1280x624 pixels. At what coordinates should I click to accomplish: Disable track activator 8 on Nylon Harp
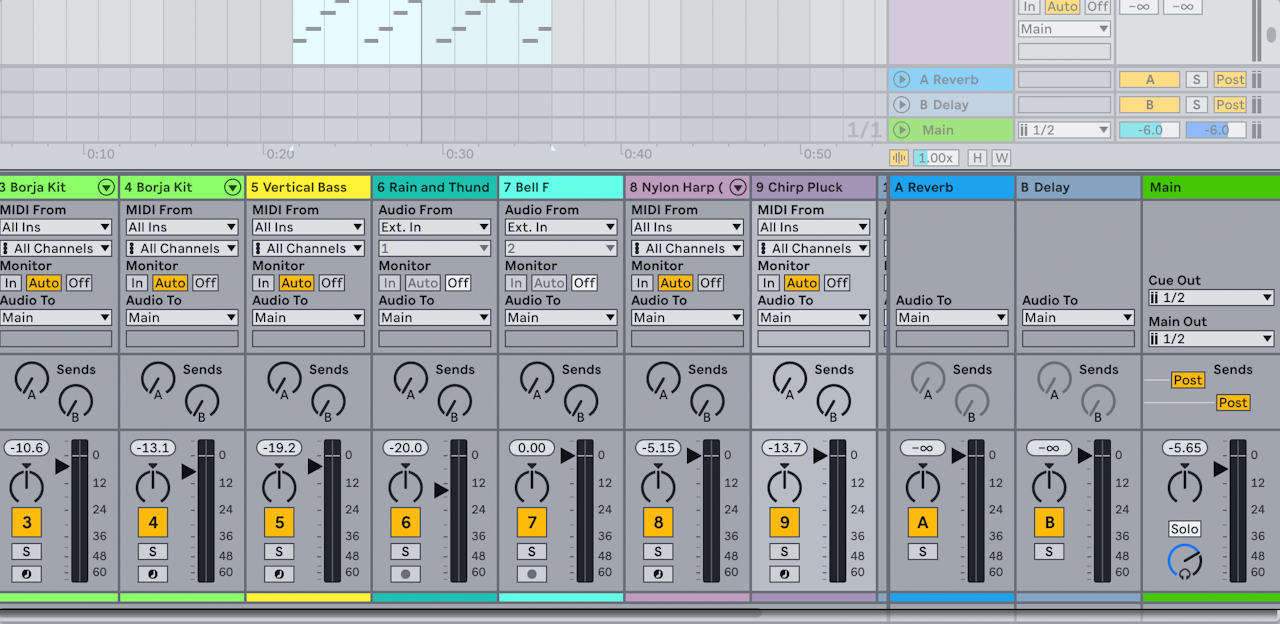657,522
